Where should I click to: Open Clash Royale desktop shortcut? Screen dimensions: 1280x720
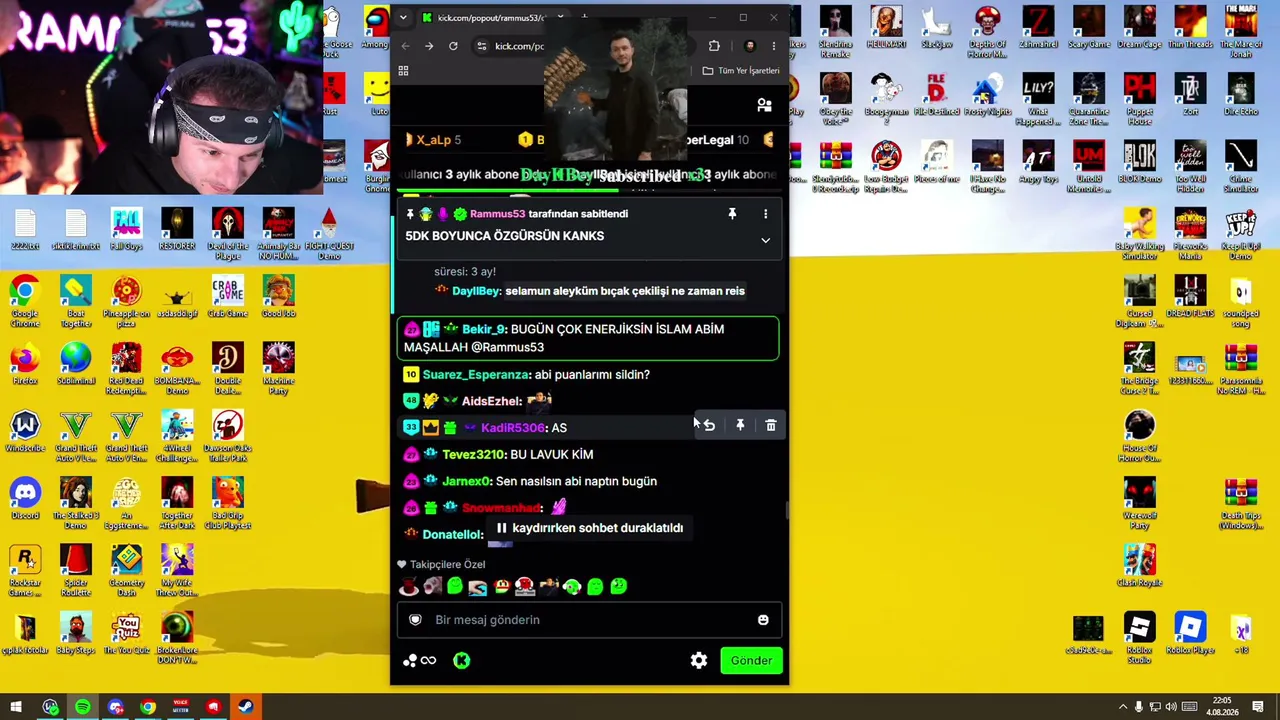click(x=1139, y=565)
